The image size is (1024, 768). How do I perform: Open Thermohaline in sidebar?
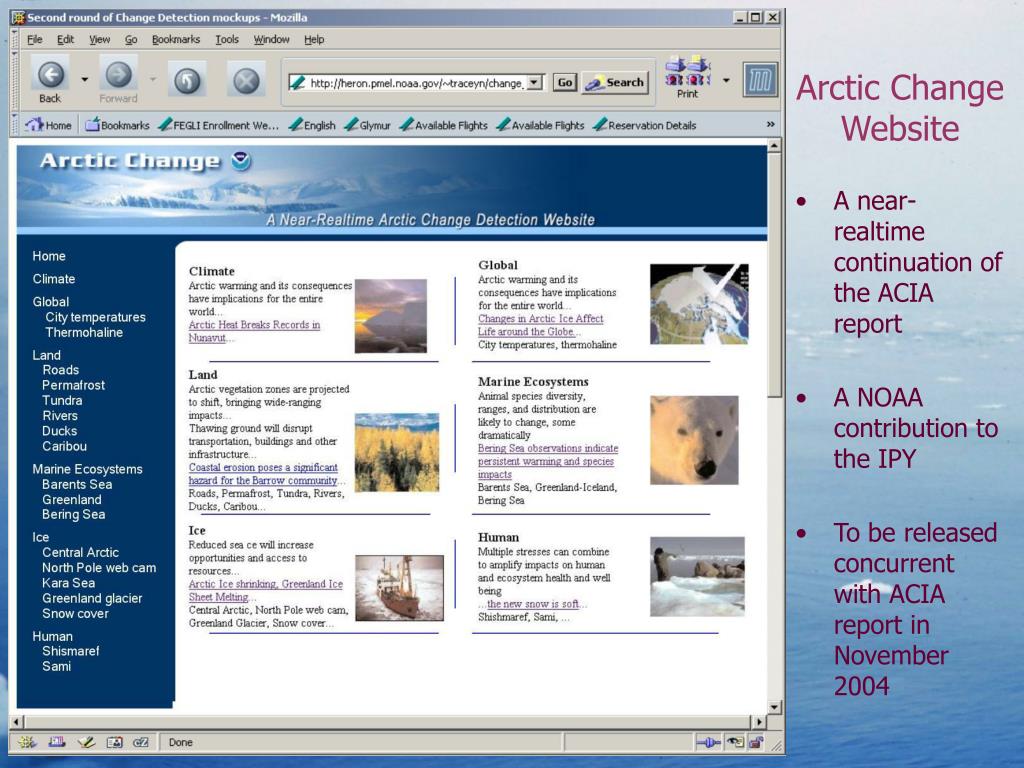pyautogui.click(x=84, y=332)
